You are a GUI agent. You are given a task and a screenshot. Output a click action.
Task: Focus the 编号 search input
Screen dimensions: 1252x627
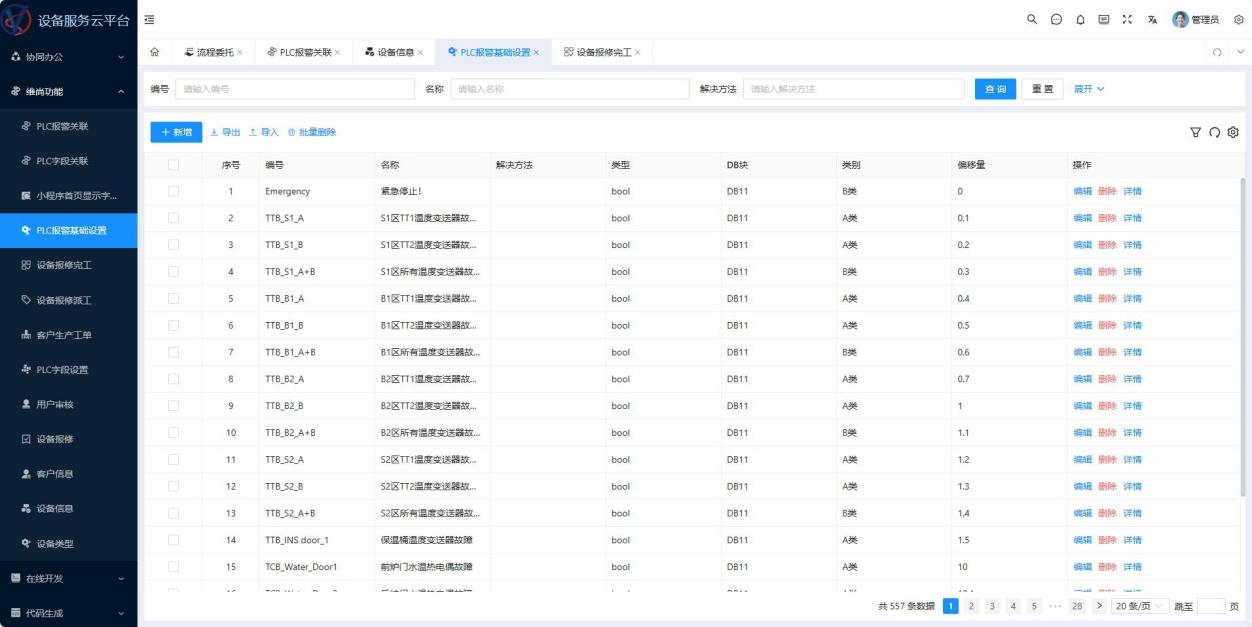(295, 89)
